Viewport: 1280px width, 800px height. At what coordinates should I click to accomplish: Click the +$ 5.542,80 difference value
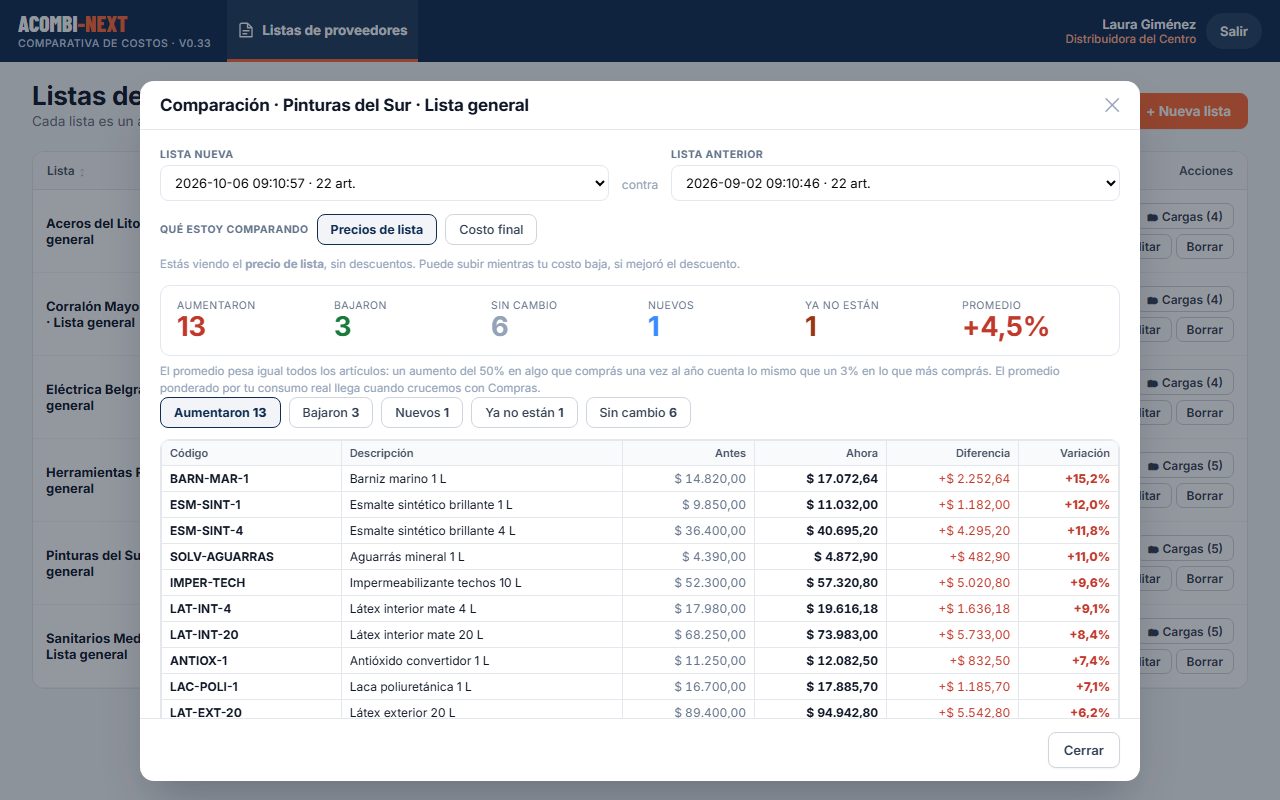pos(974,713)
